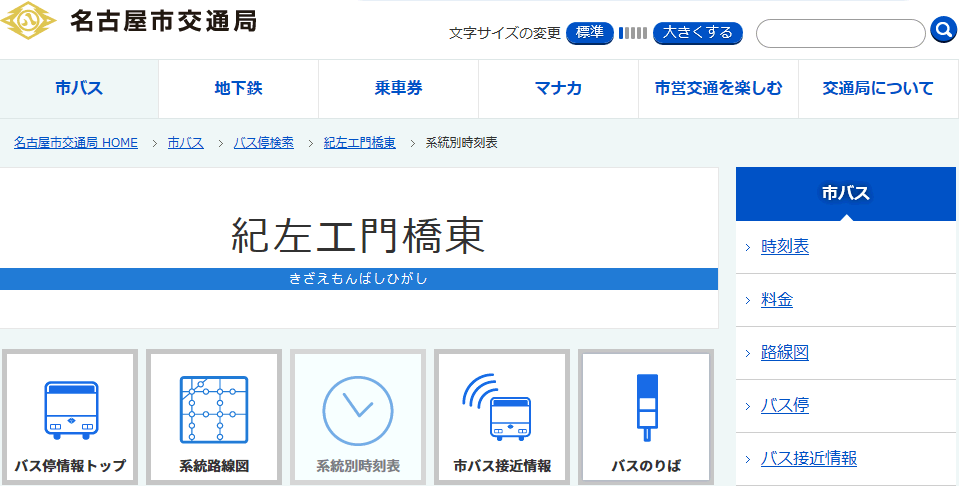Open the 乗車券 navigation tab
The width and height of the screenshot is (959, 486).
[398, 88]
